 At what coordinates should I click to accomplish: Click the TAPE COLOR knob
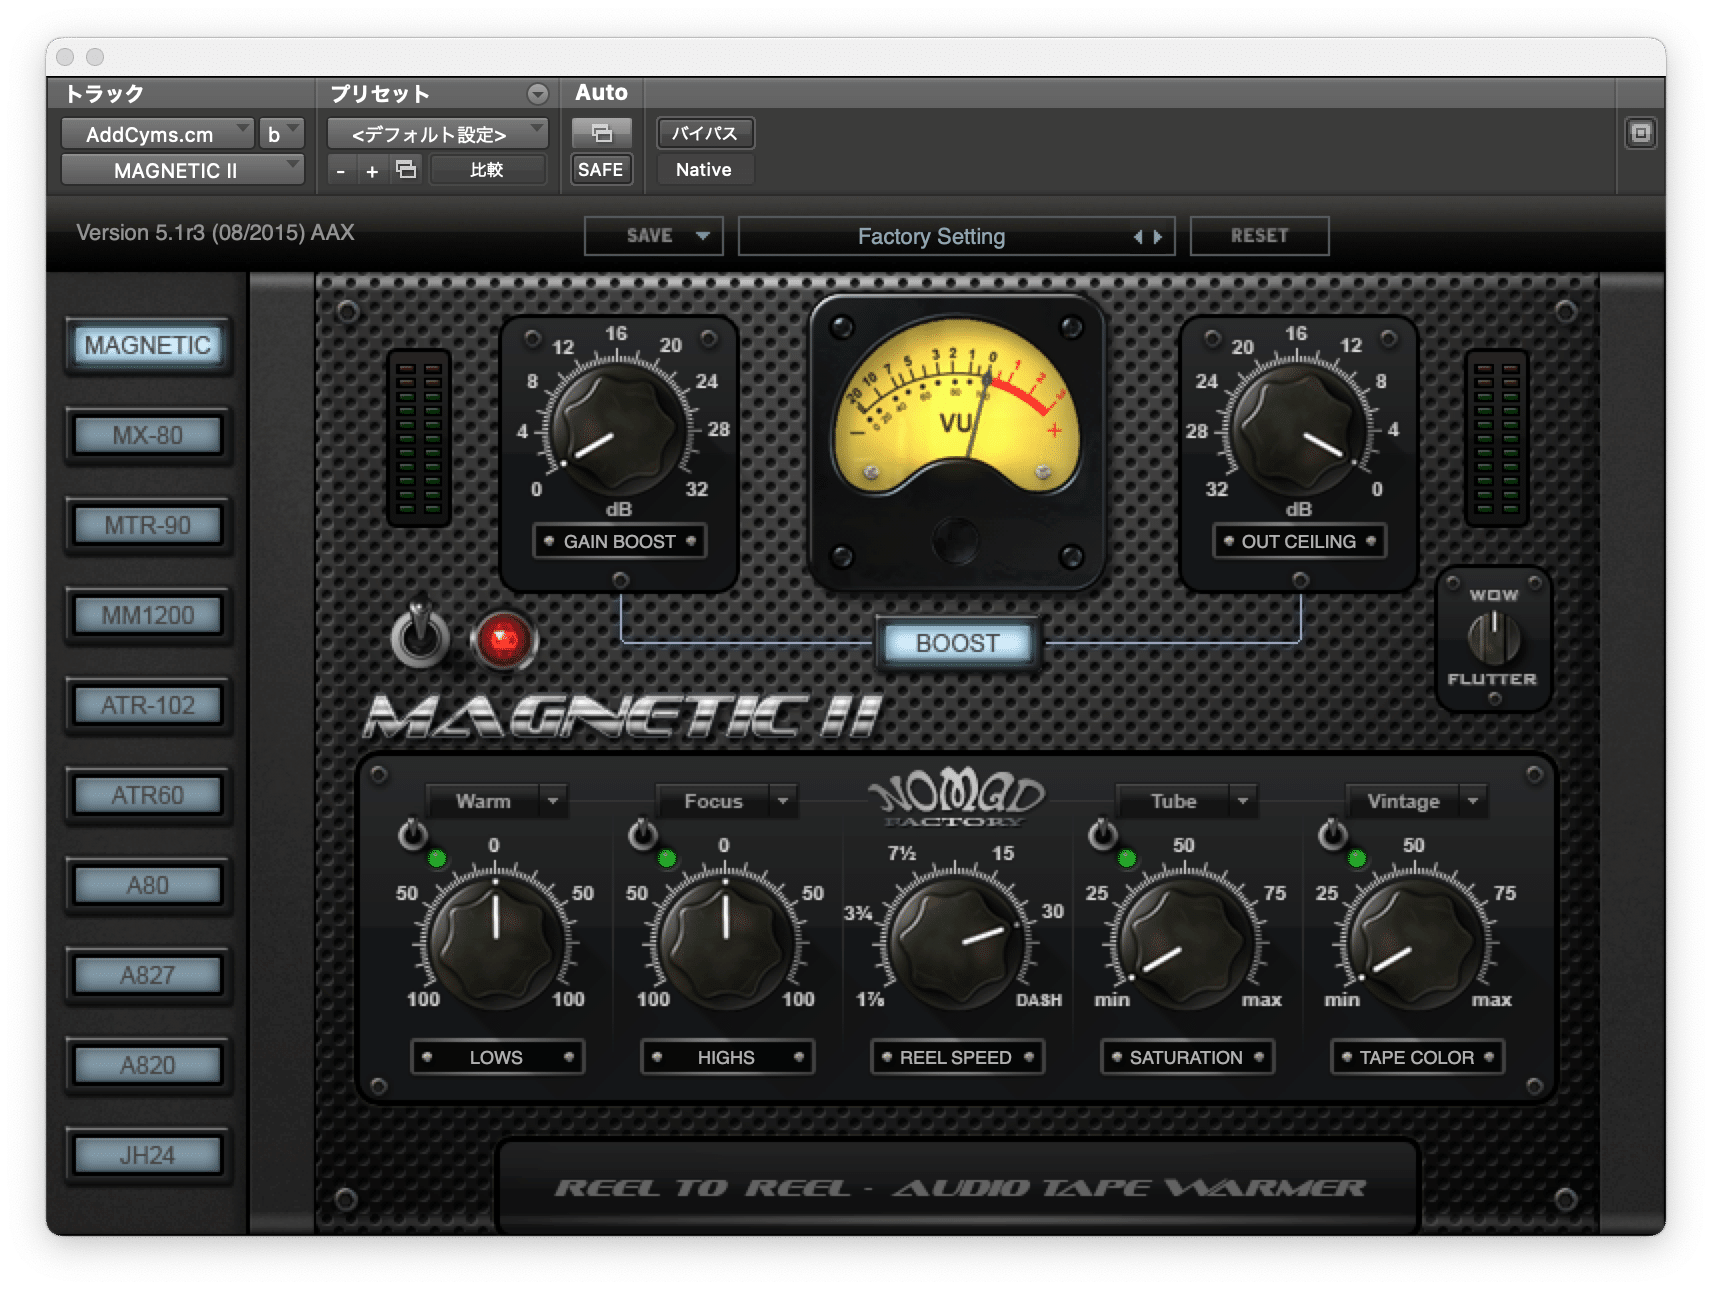1416,942
